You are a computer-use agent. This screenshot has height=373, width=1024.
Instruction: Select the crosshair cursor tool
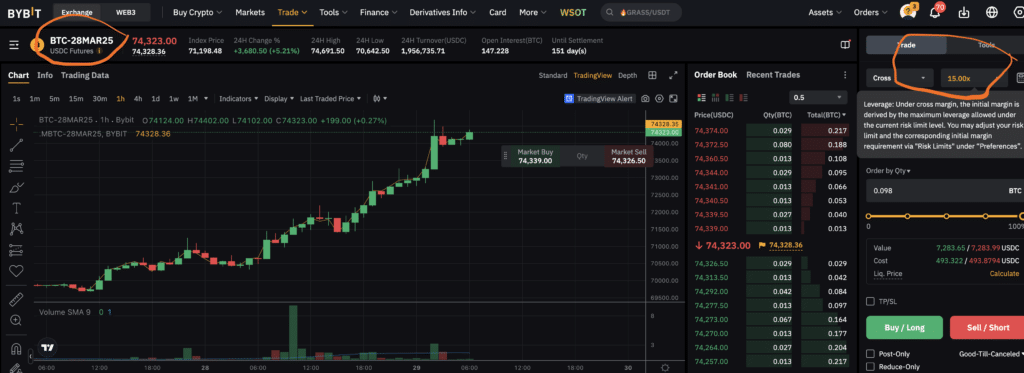[x=16, y=123]
